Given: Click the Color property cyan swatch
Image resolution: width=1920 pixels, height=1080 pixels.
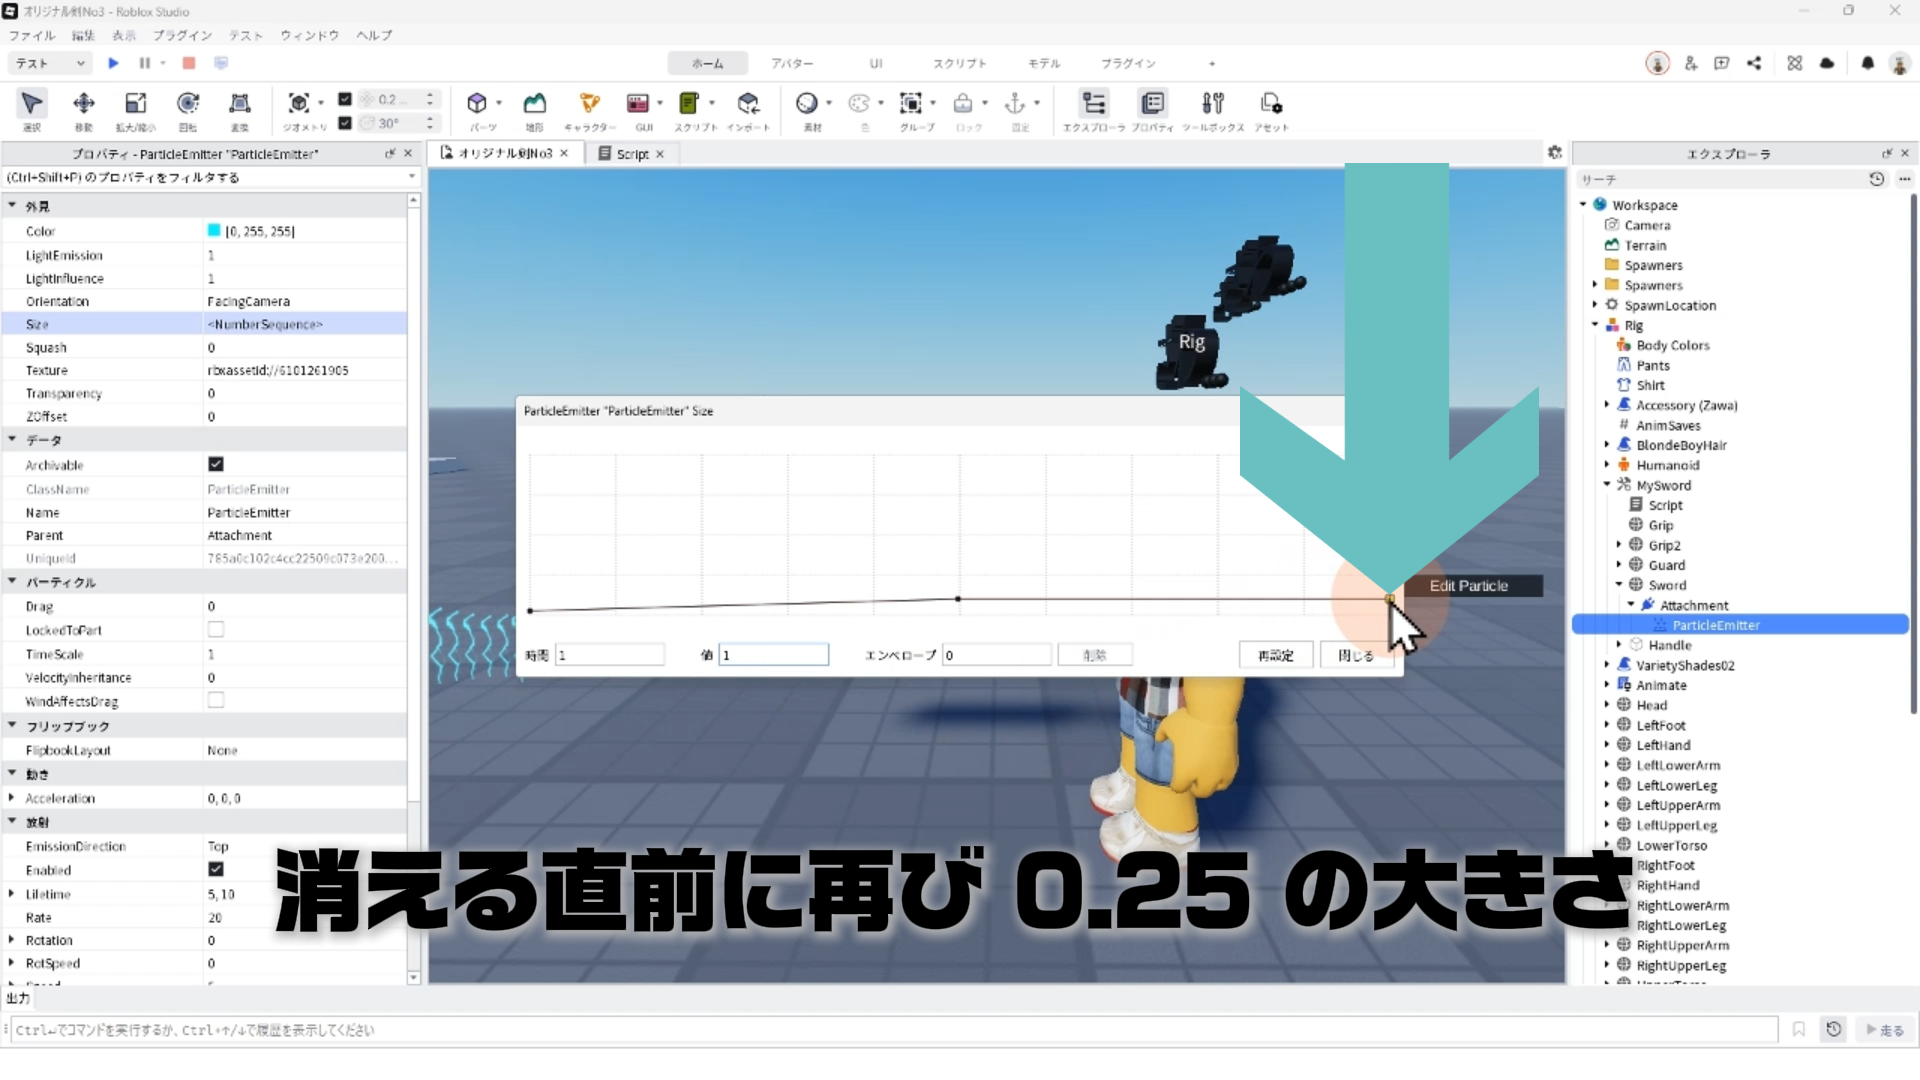Looking at the screenshot, I should point(214,231).
